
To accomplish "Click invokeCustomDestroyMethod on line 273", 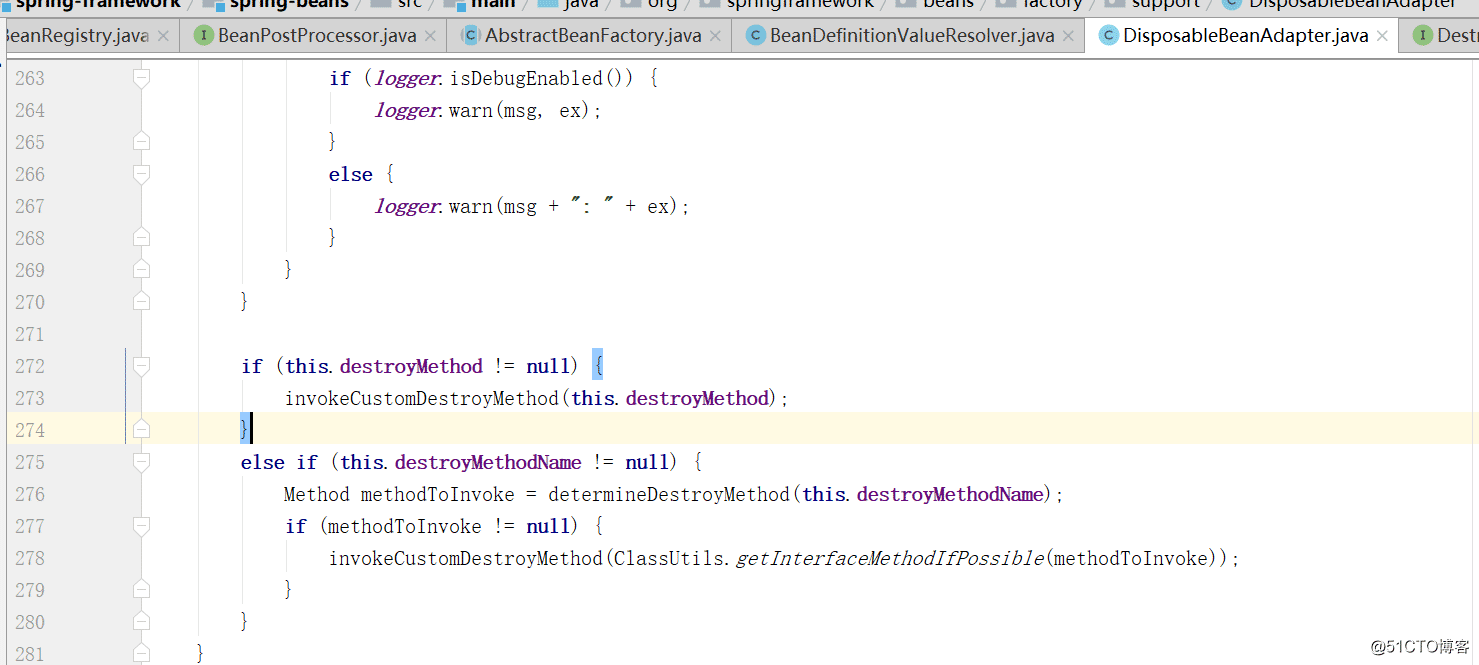I will click(421, 398).
